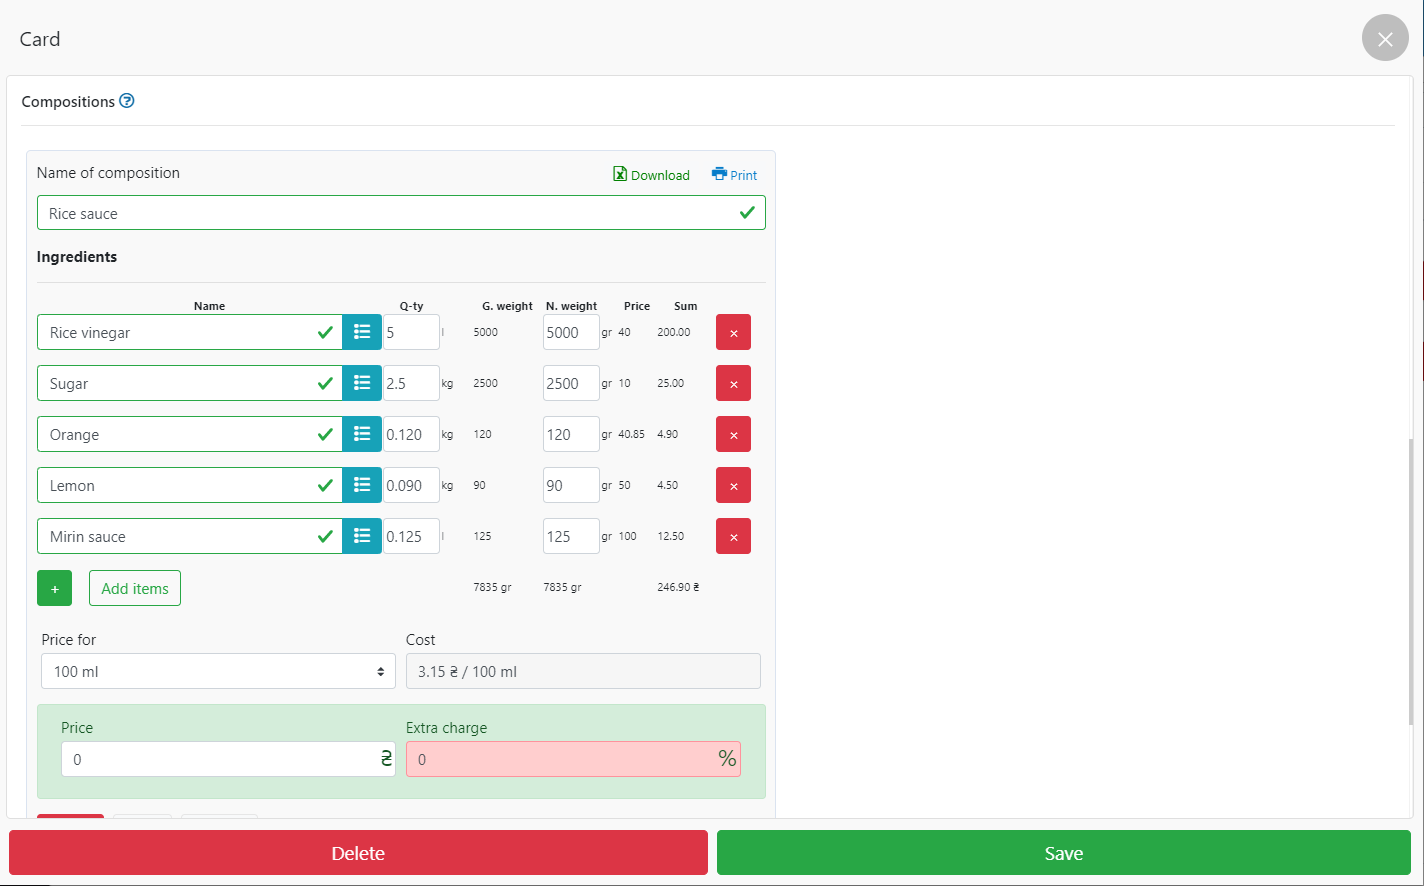
Task: Remove the Rice vinegar ingredient row
Action: 733,333
